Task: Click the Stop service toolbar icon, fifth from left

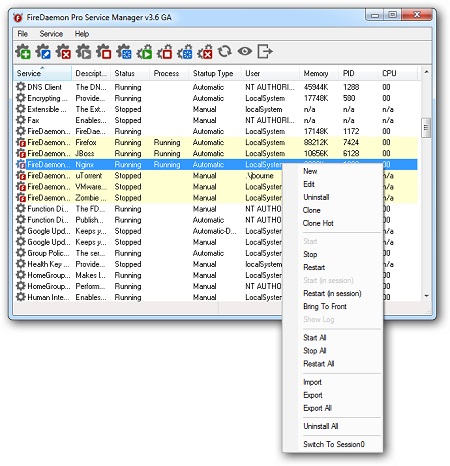Action: (x=104, y=52)
